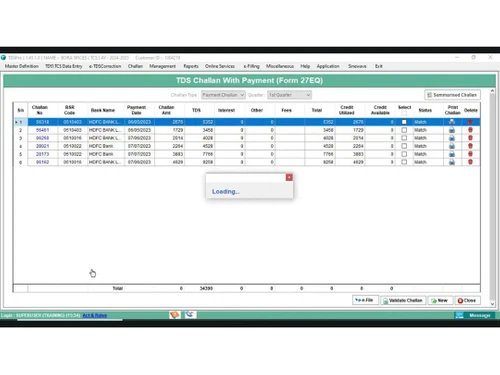Select row 1 via its S/n cell
This screenshot has height=375, width=500.
tap(20, 122)
